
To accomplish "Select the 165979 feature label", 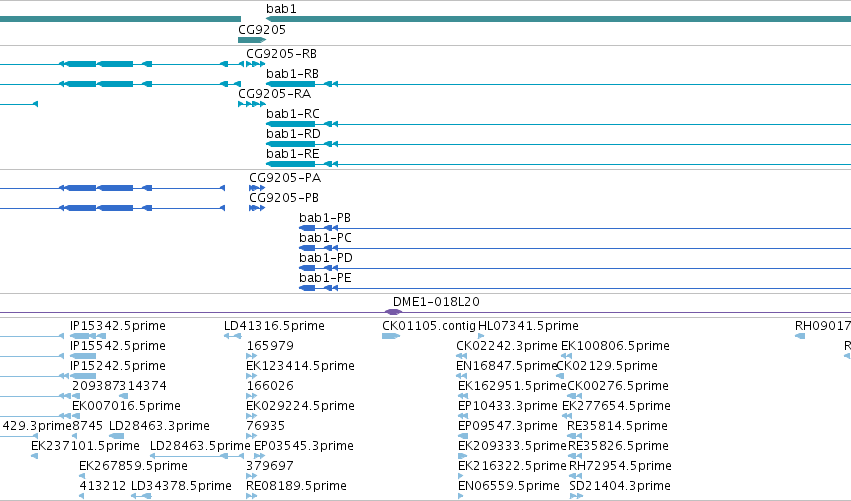I will pos(270,346).
